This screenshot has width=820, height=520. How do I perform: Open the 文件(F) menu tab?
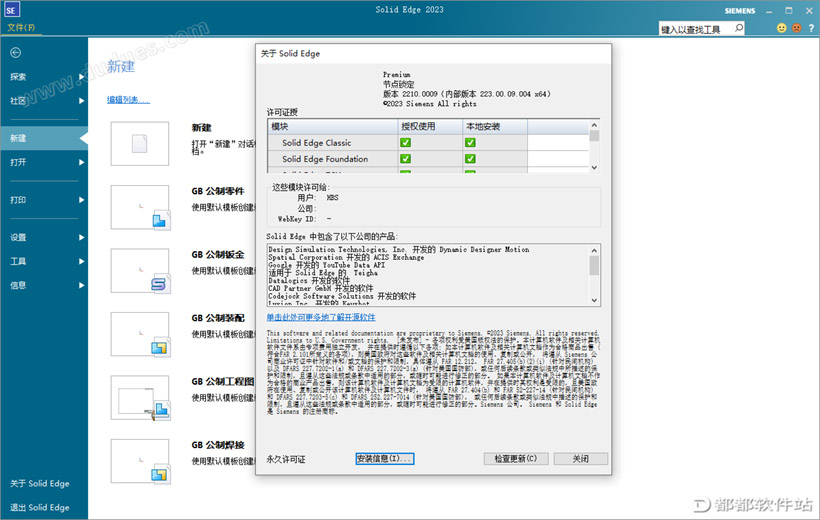(x=21, y=27)
